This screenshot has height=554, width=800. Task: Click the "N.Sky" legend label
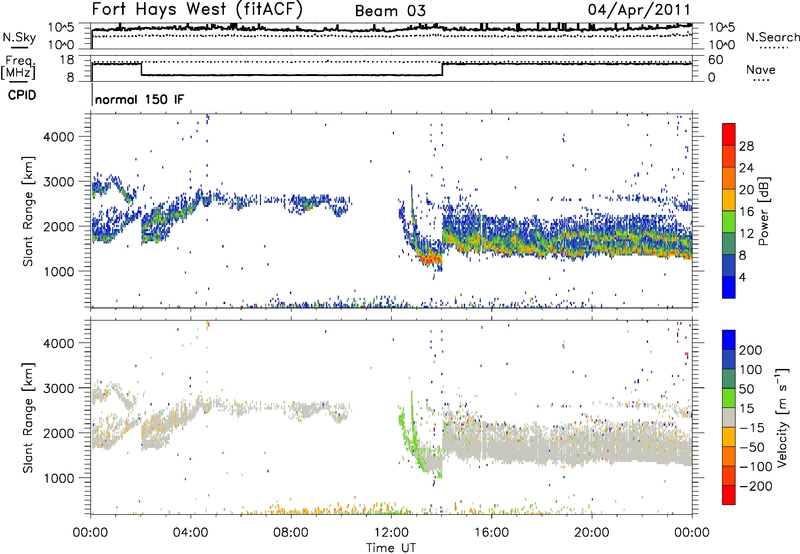[19, 37]
